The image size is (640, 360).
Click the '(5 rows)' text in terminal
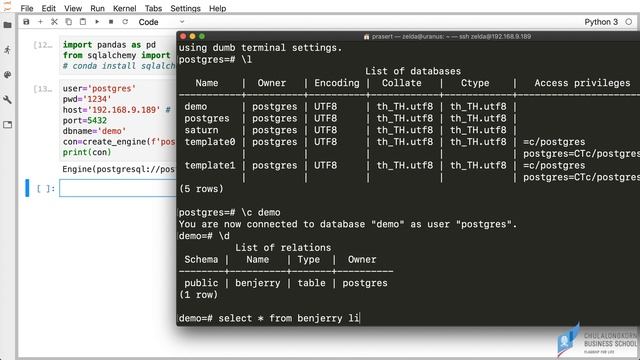coord(201,189)
